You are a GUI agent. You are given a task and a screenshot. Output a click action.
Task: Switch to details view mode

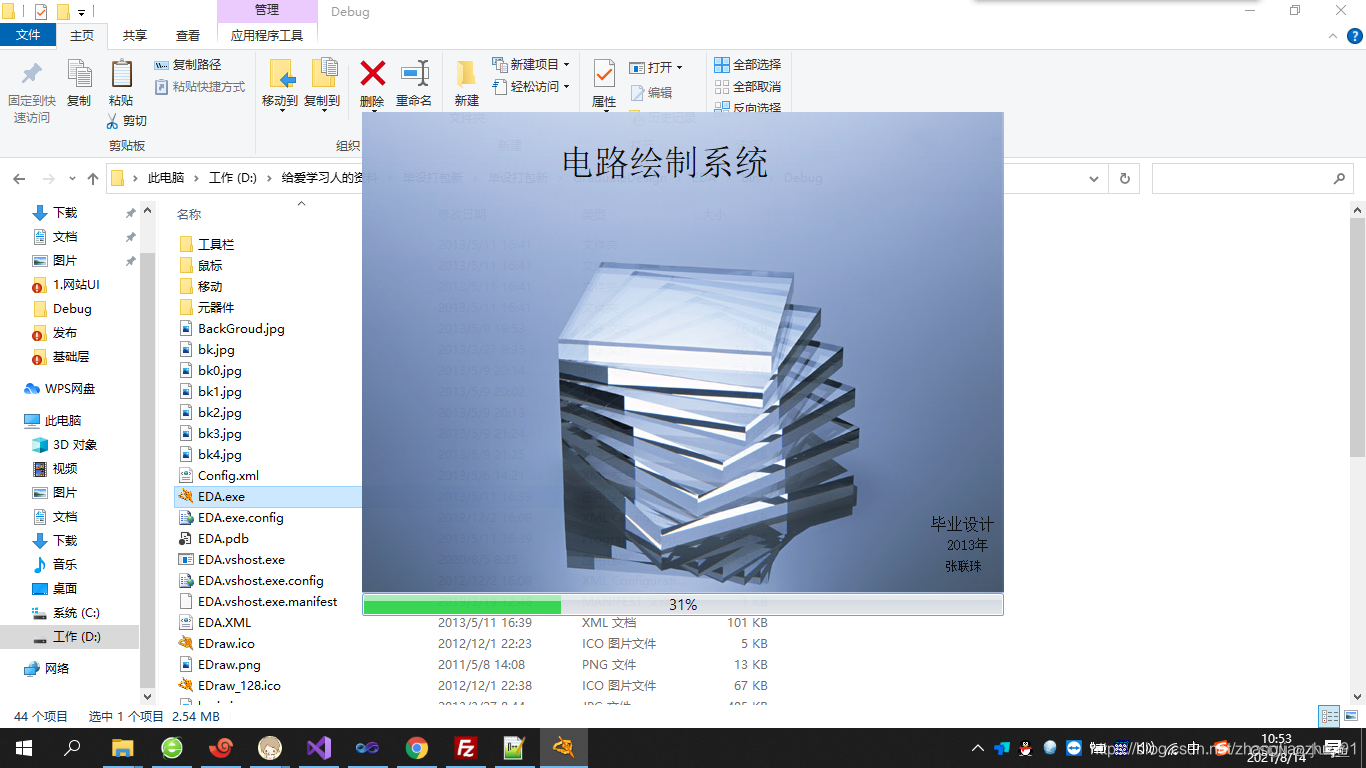point(1329,716)
